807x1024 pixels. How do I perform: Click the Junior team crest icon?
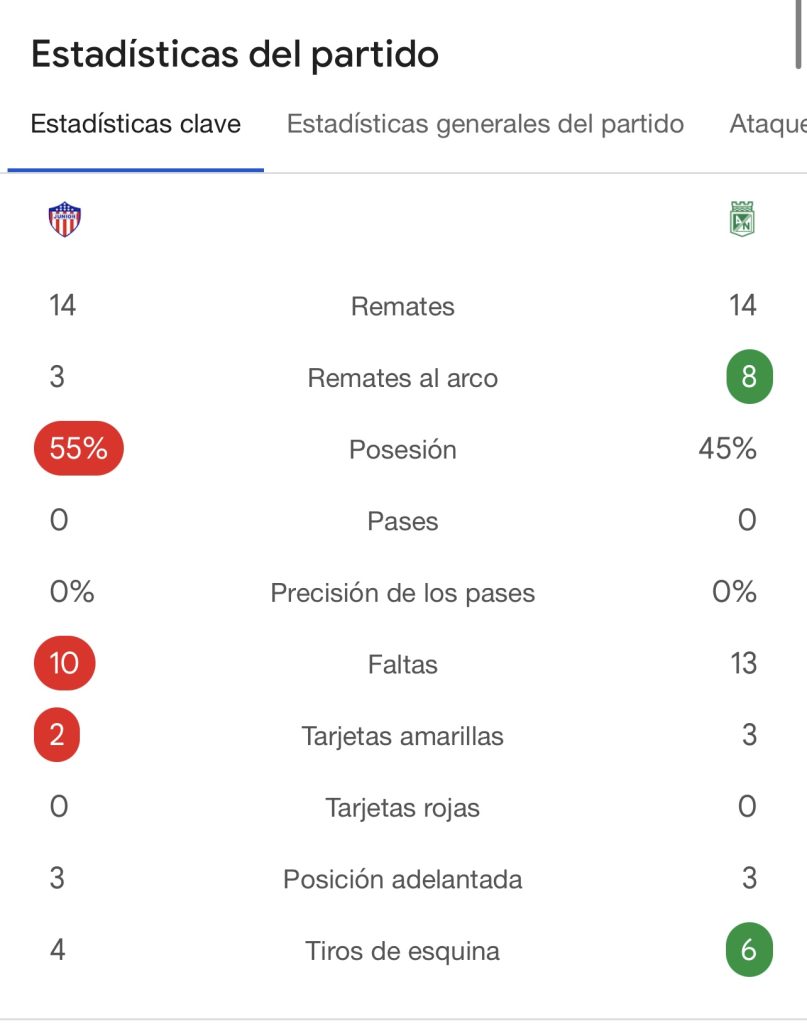[x=65, y=219]
